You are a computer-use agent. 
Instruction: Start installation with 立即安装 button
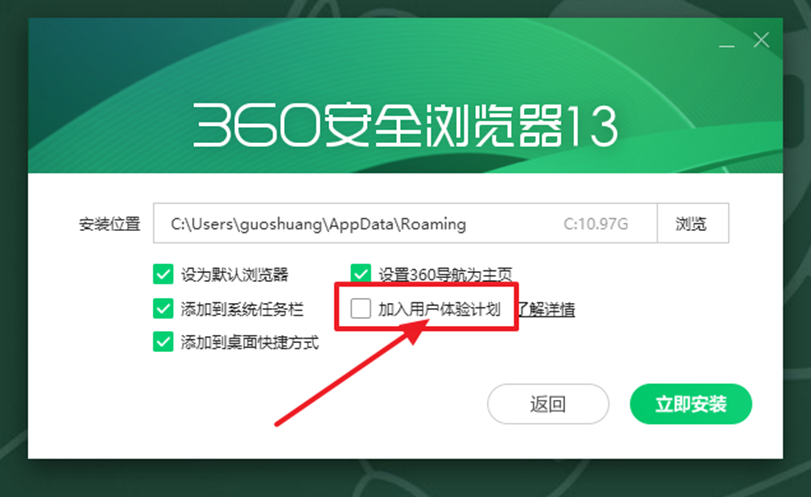690,404
